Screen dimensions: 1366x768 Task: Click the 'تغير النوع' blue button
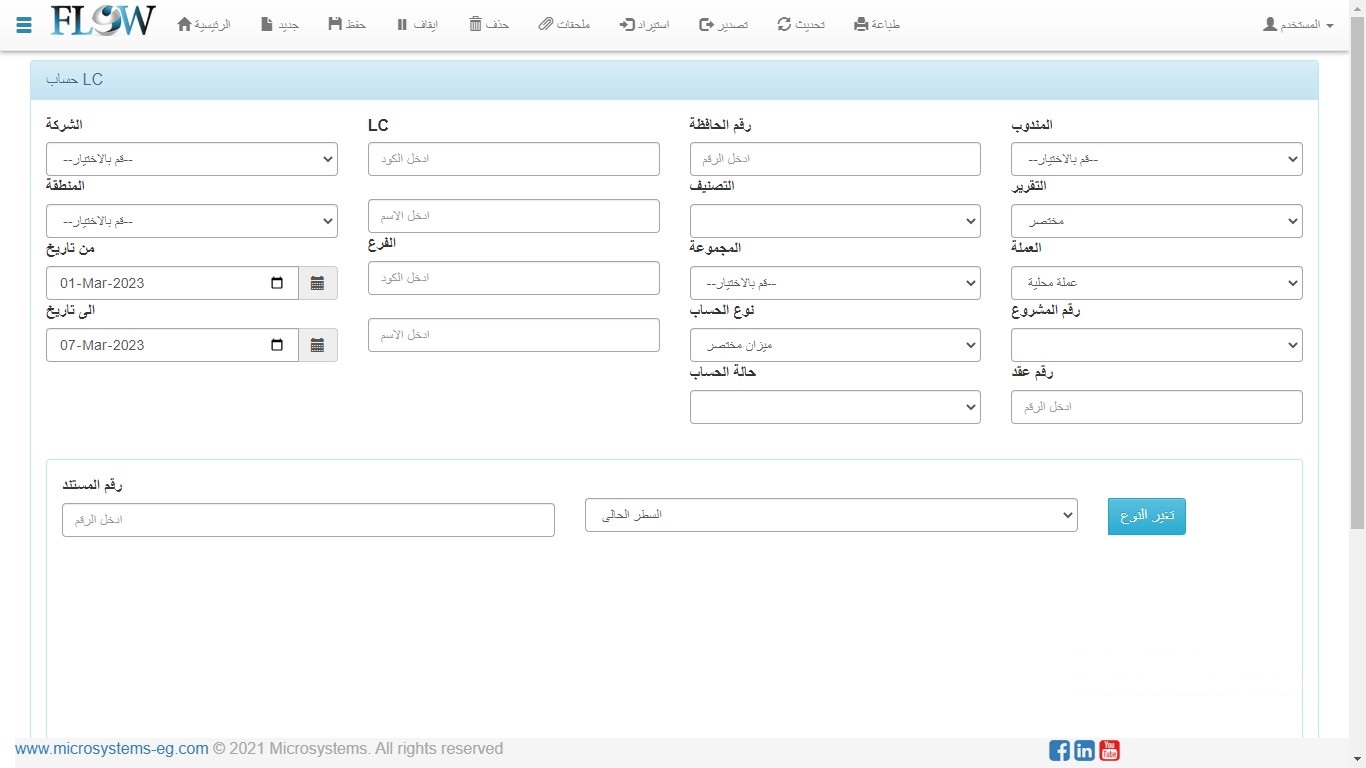(x=1146, y=516)
